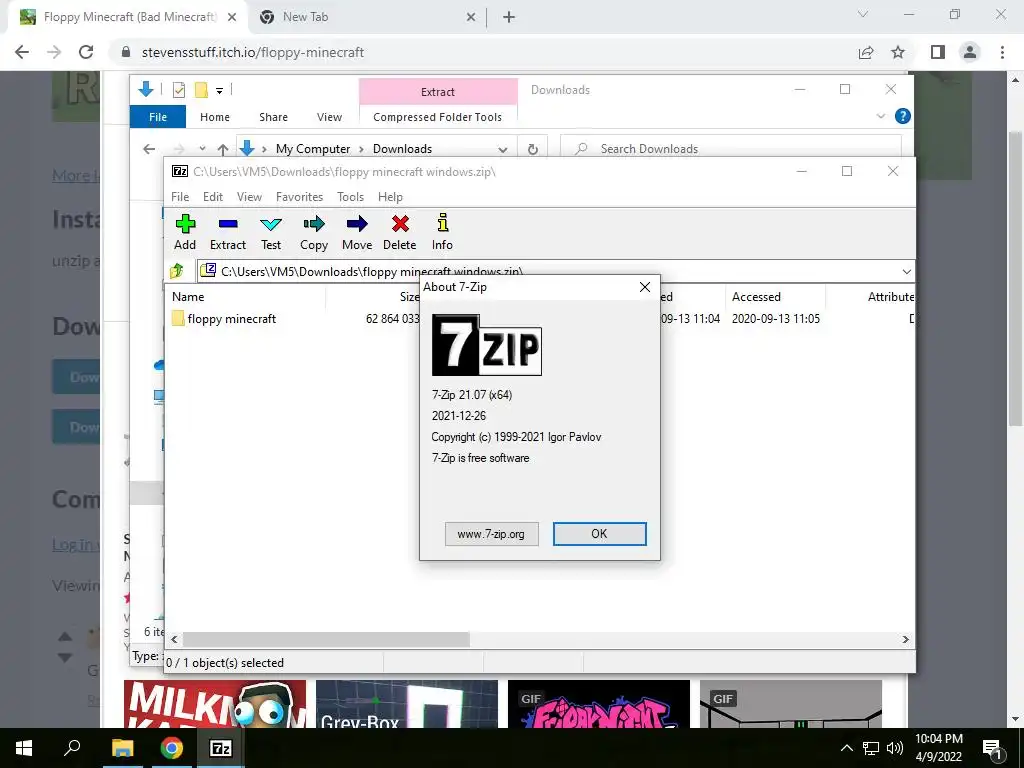Open the www.7-zip.org website button
Image resolution: width=1024 pixels, height=768 pixels.
click(491, 534)
